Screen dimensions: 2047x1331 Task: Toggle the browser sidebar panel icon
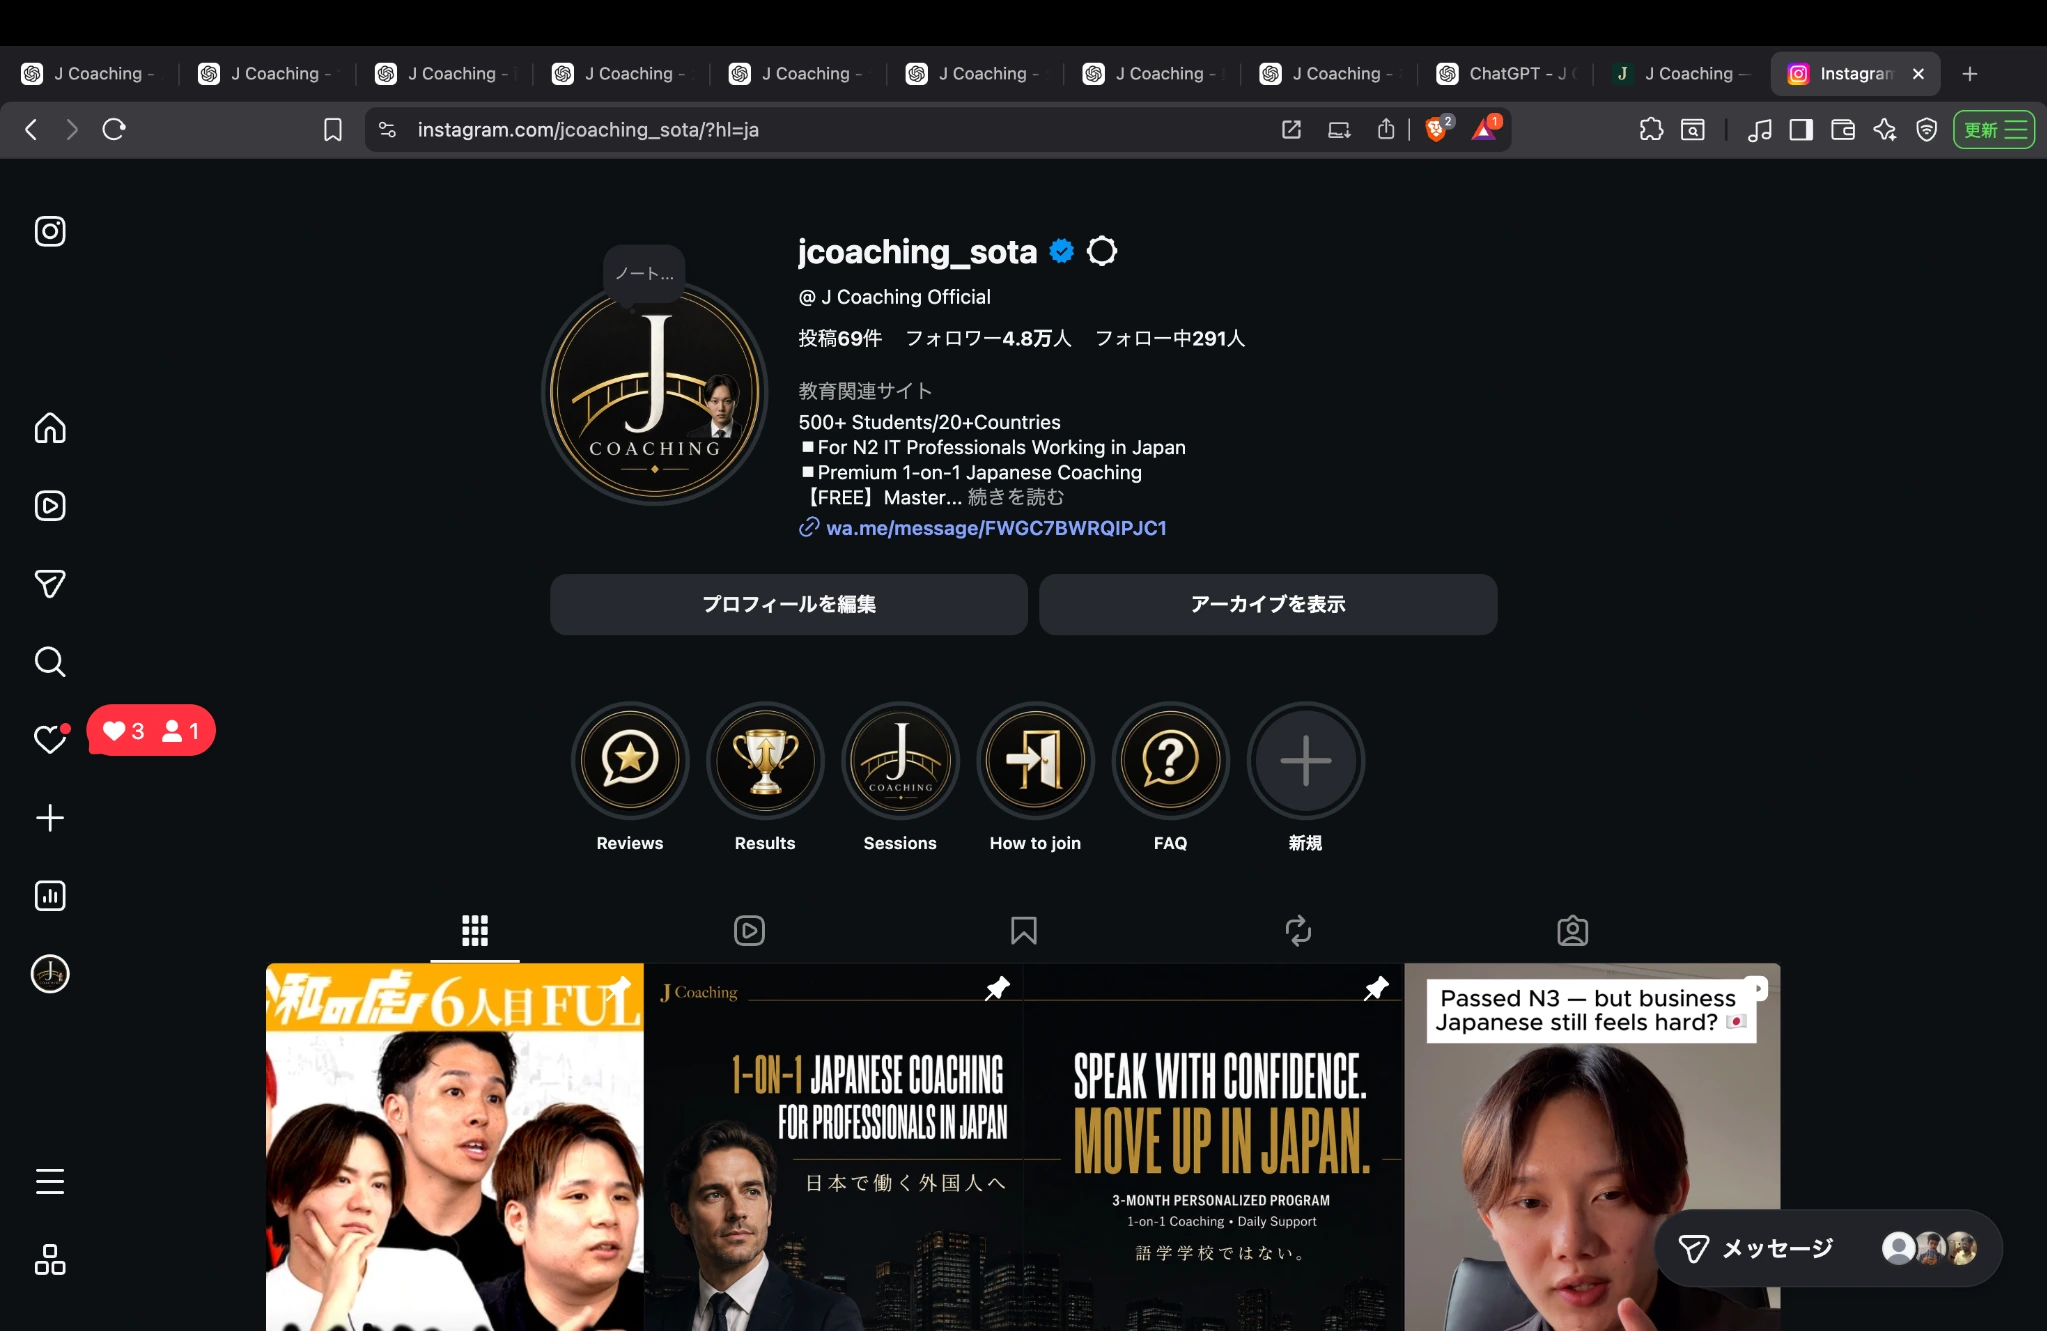pos(1801,129)
